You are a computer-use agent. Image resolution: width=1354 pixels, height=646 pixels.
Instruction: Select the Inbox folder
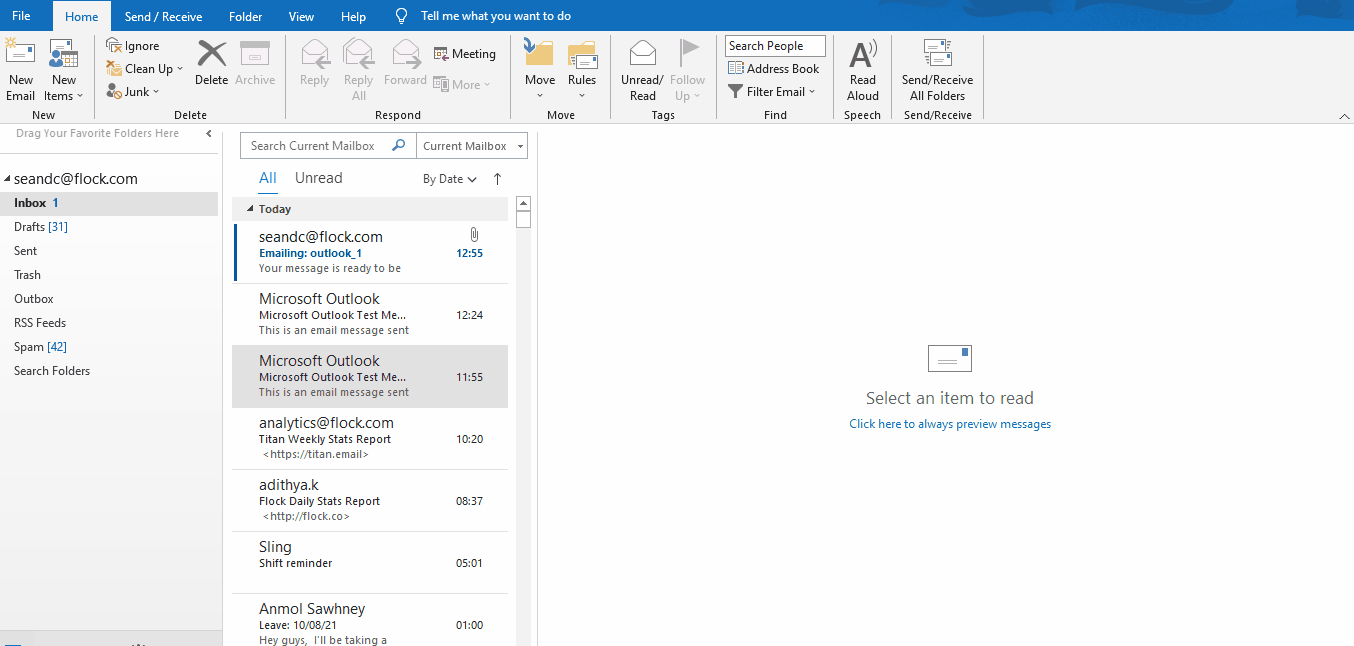[109, 203]
